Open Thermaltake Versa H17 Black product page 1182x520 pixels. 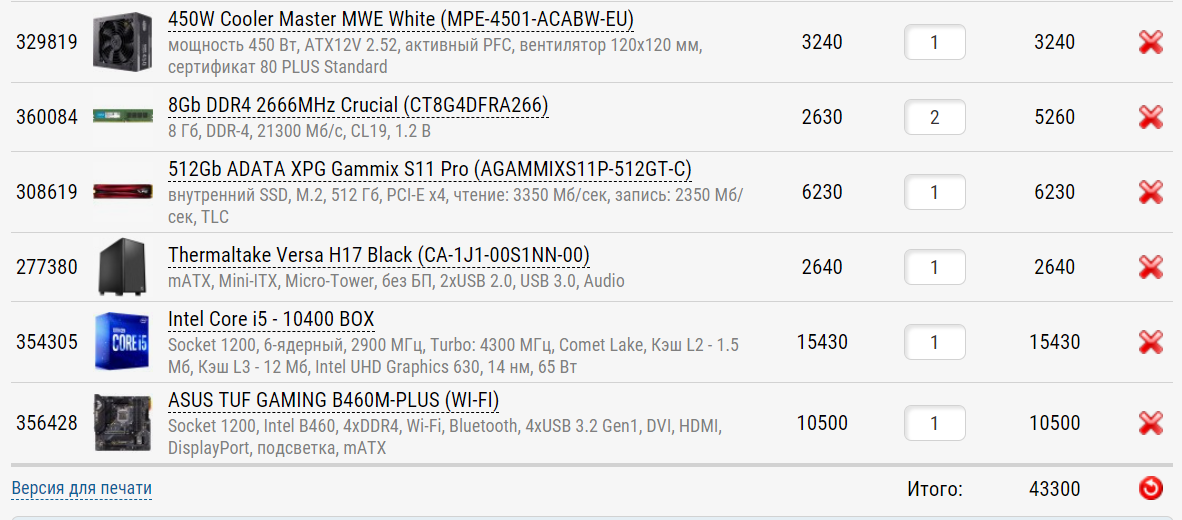tap(379, 255)
